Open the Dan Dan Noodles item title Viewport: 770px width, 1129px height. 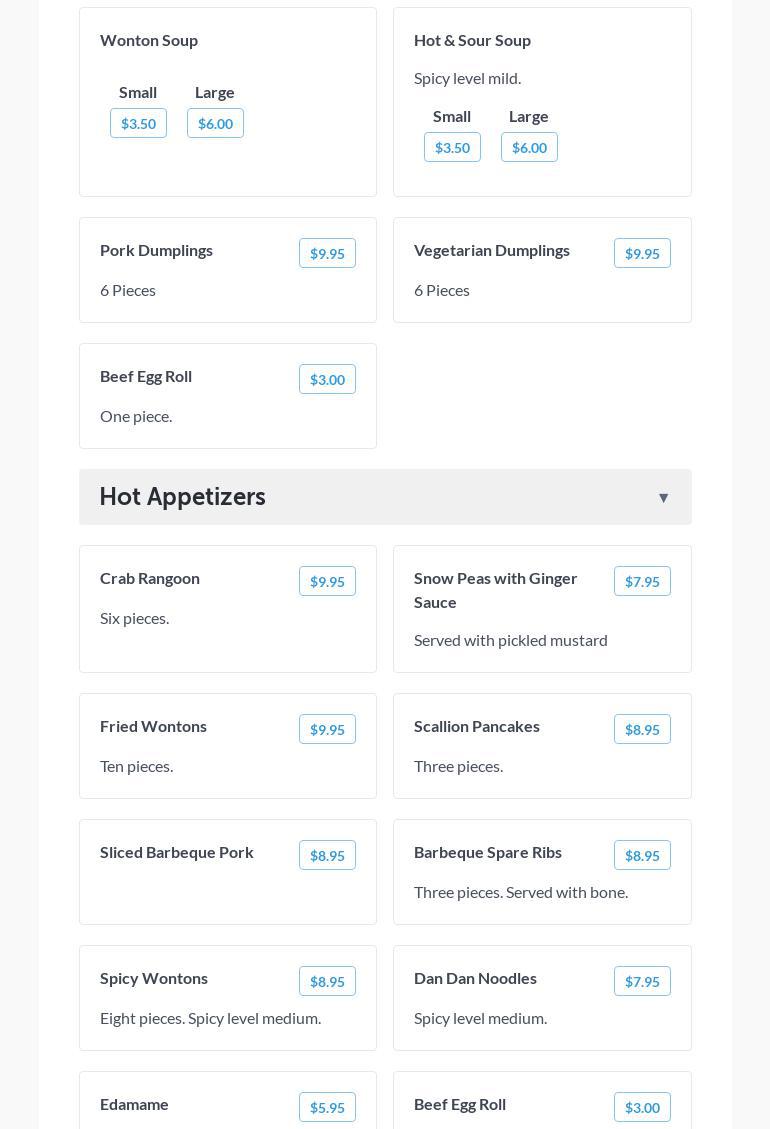(475, 979)
